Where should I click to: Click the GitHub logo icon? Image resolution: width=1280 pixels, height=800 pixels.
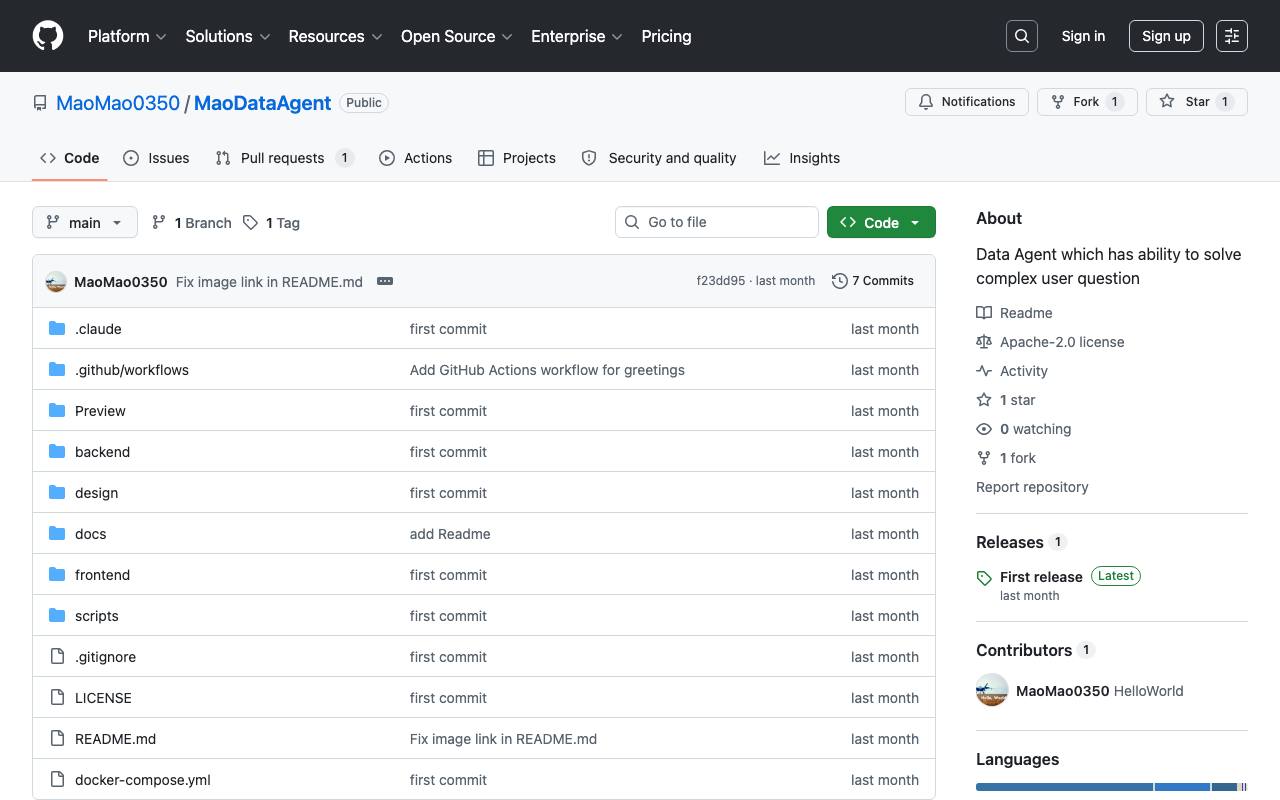48,36
